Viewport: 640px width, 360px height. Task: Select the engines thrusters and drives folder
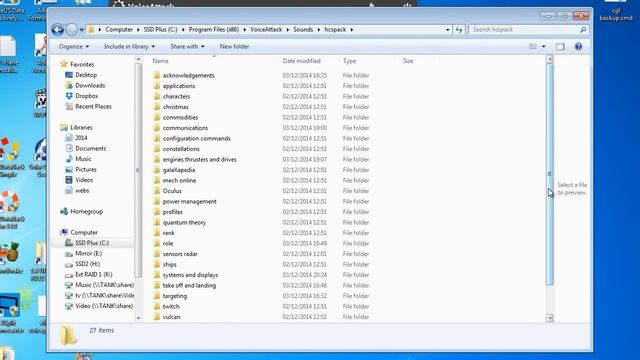199,160
